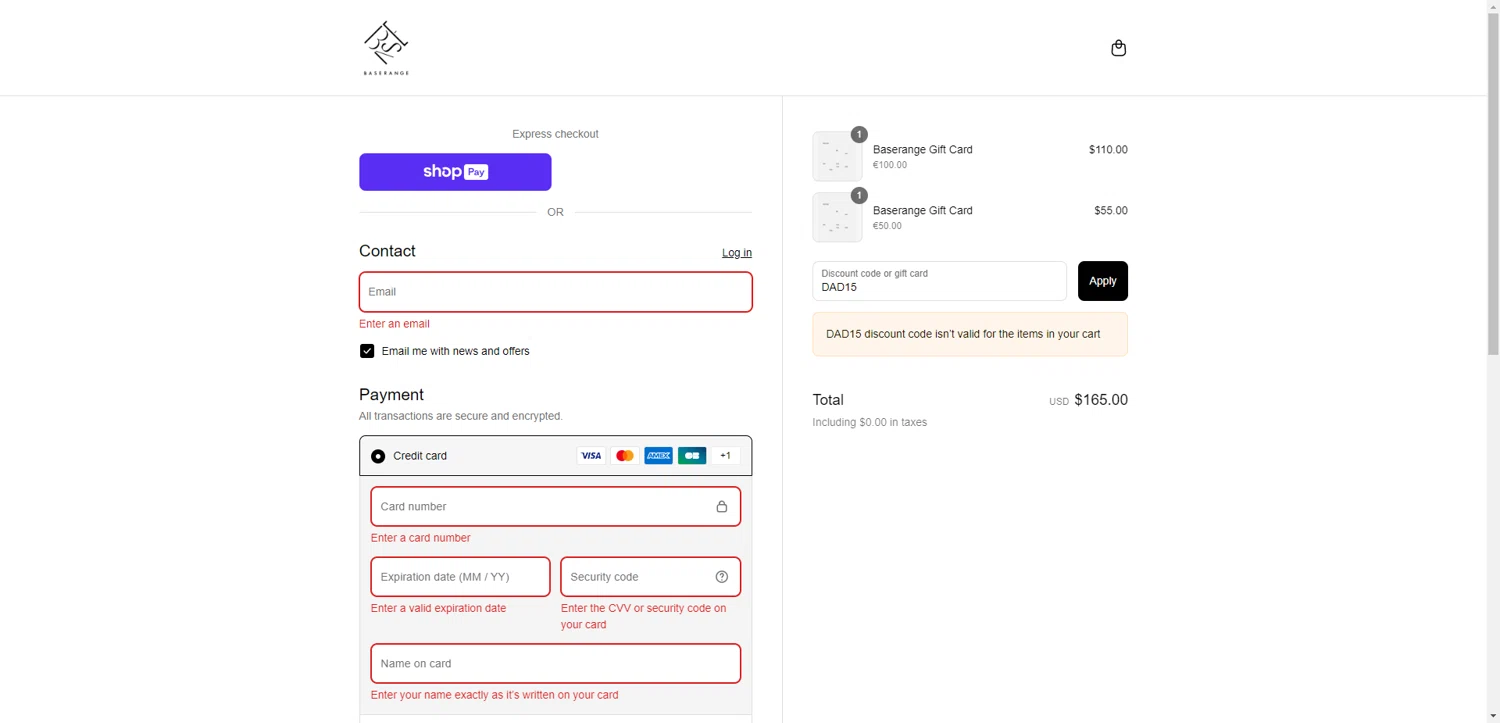Click the Express checkout label

tap(555, 134)
